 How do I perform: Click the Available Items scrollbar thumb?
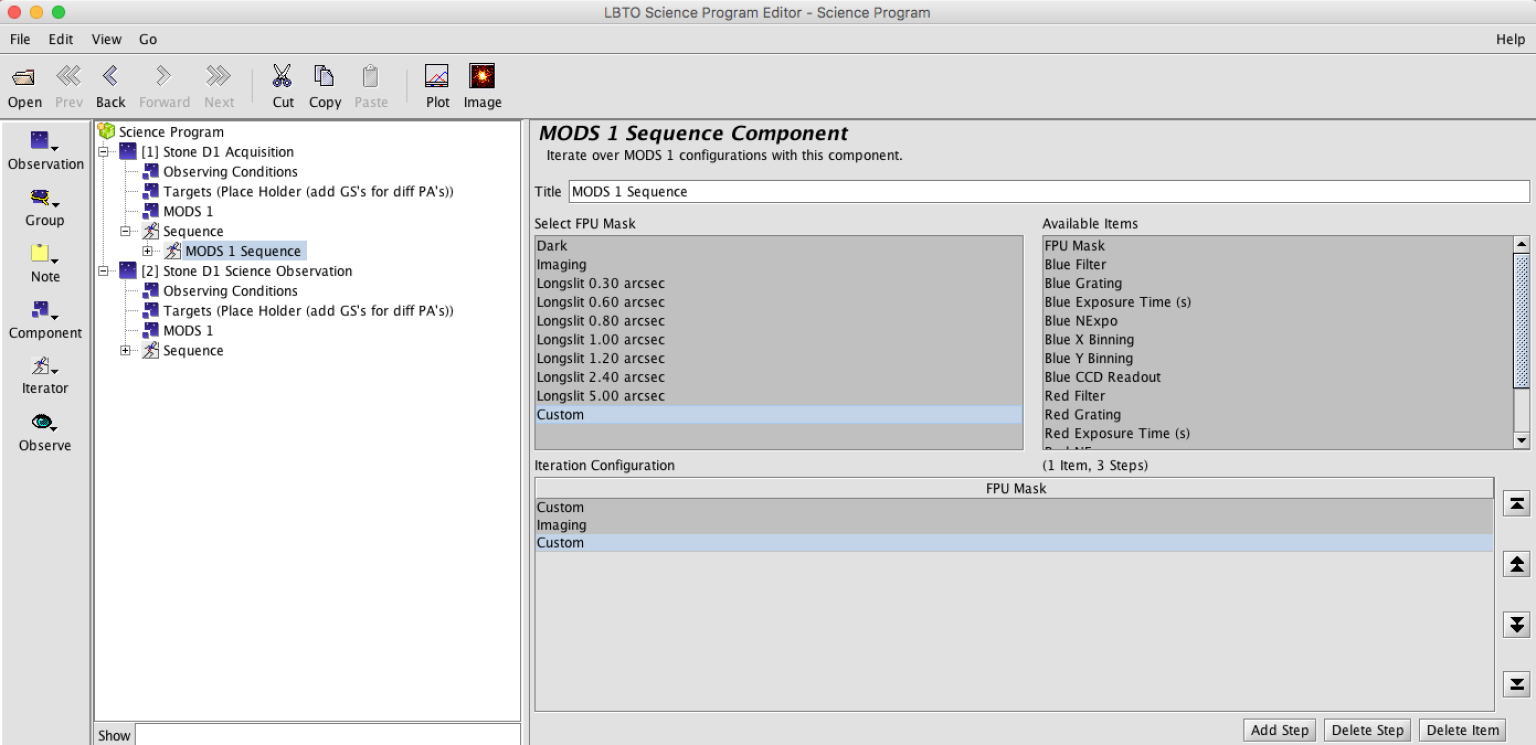coord(1522,320)
